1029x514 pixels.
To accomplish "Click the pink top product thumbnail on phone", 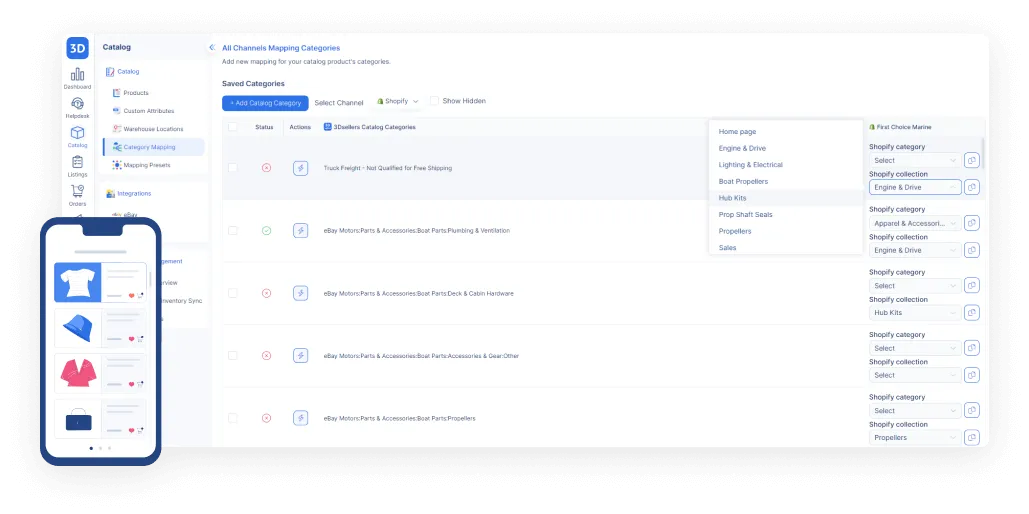I will tap(77, 373).
